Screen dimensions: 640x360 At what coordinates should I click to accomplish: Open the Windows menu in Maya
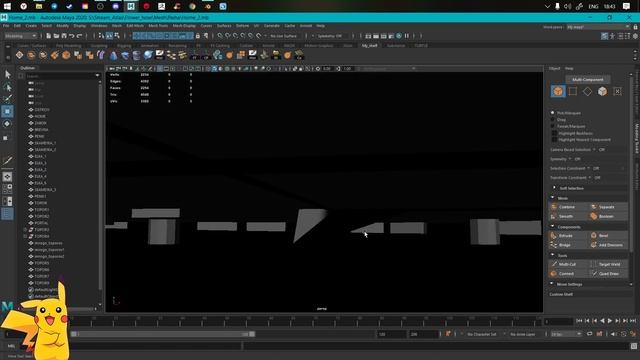99,26
